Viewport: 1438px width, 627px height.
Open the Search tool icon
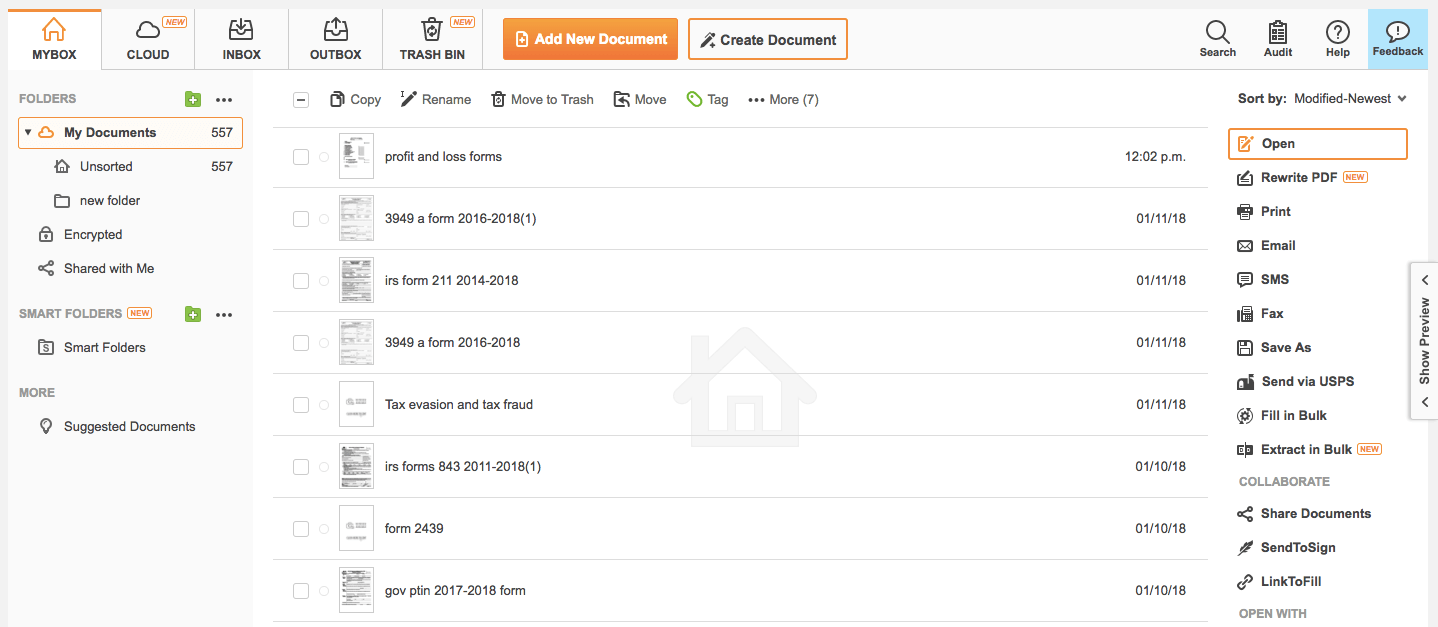point(1217,32)
